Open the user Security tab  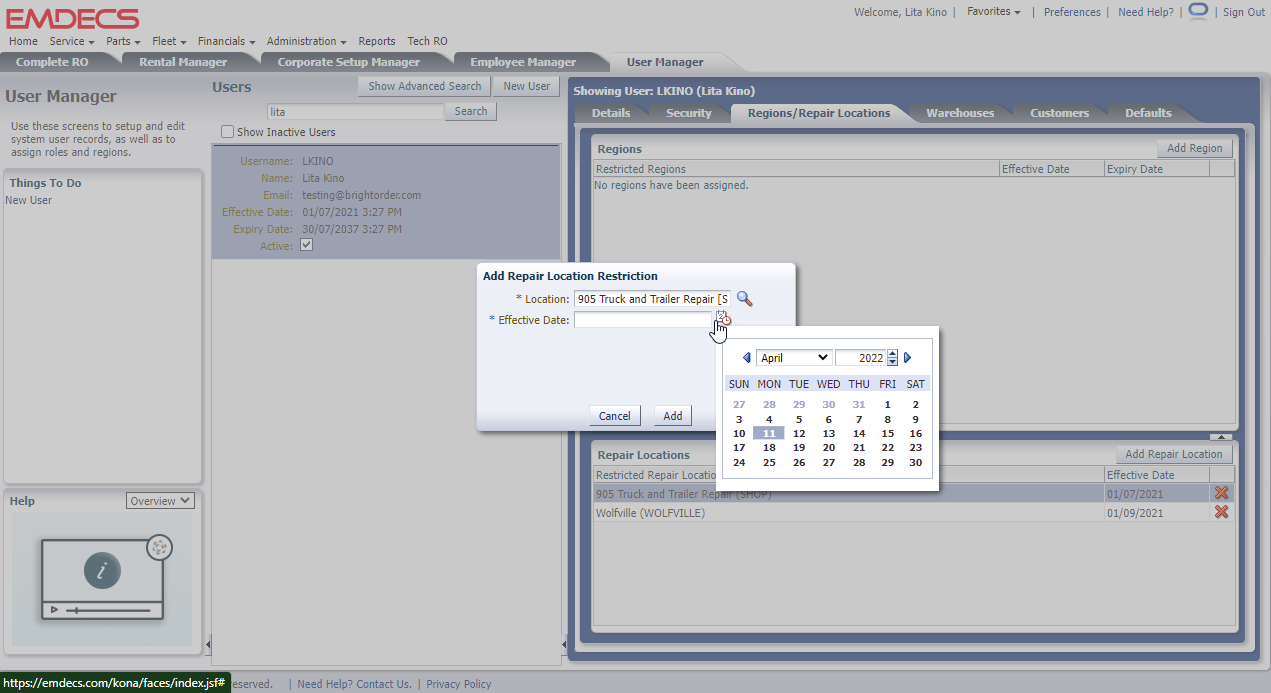689,113
